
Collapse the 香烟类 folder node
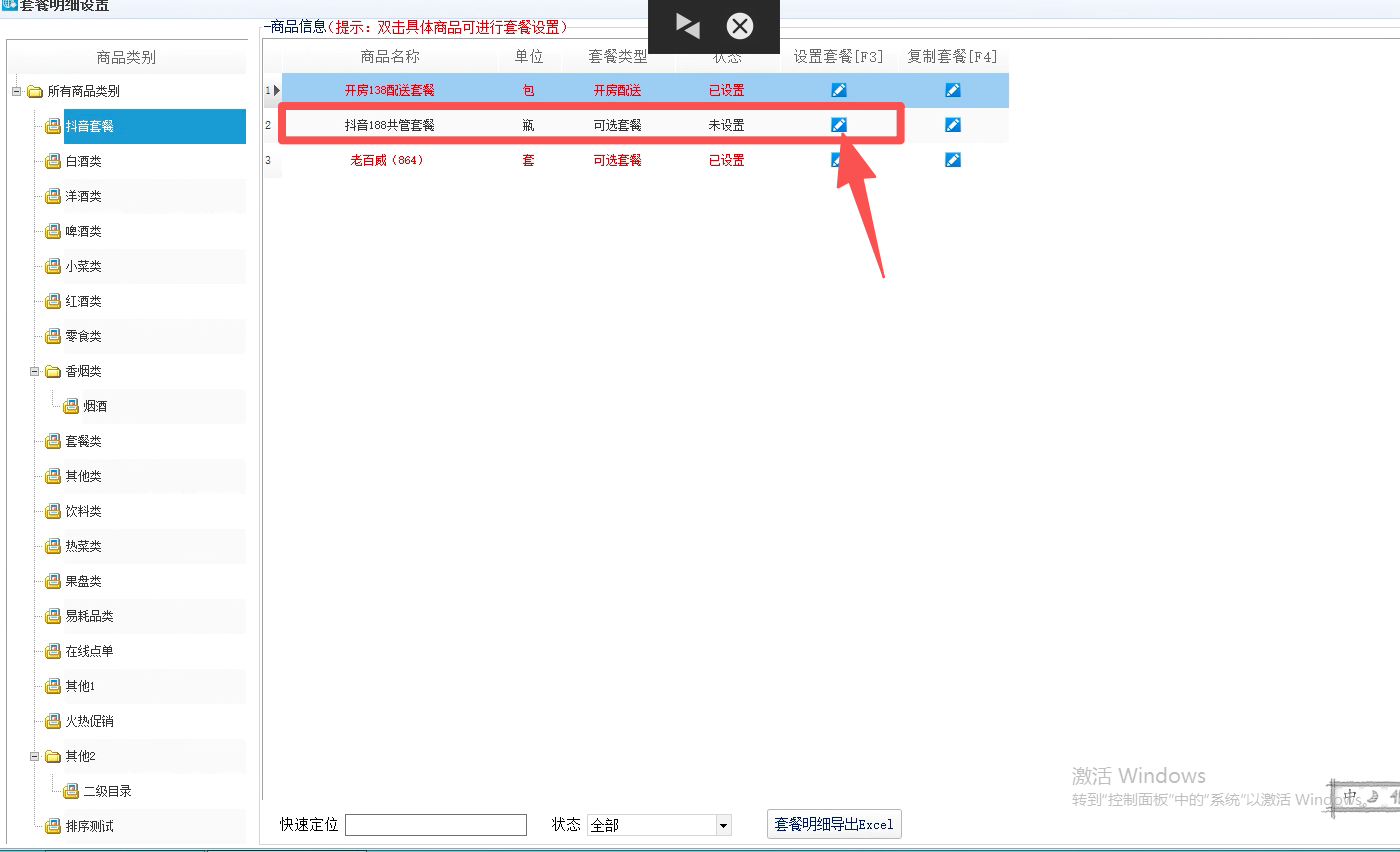coord(35,371)
